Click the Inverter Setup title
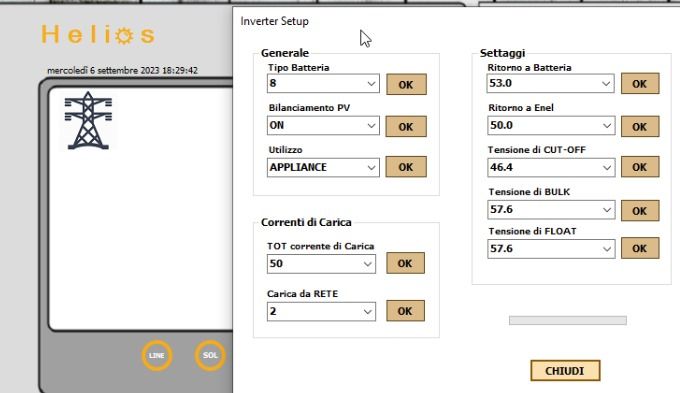 [x=275, y=21]
